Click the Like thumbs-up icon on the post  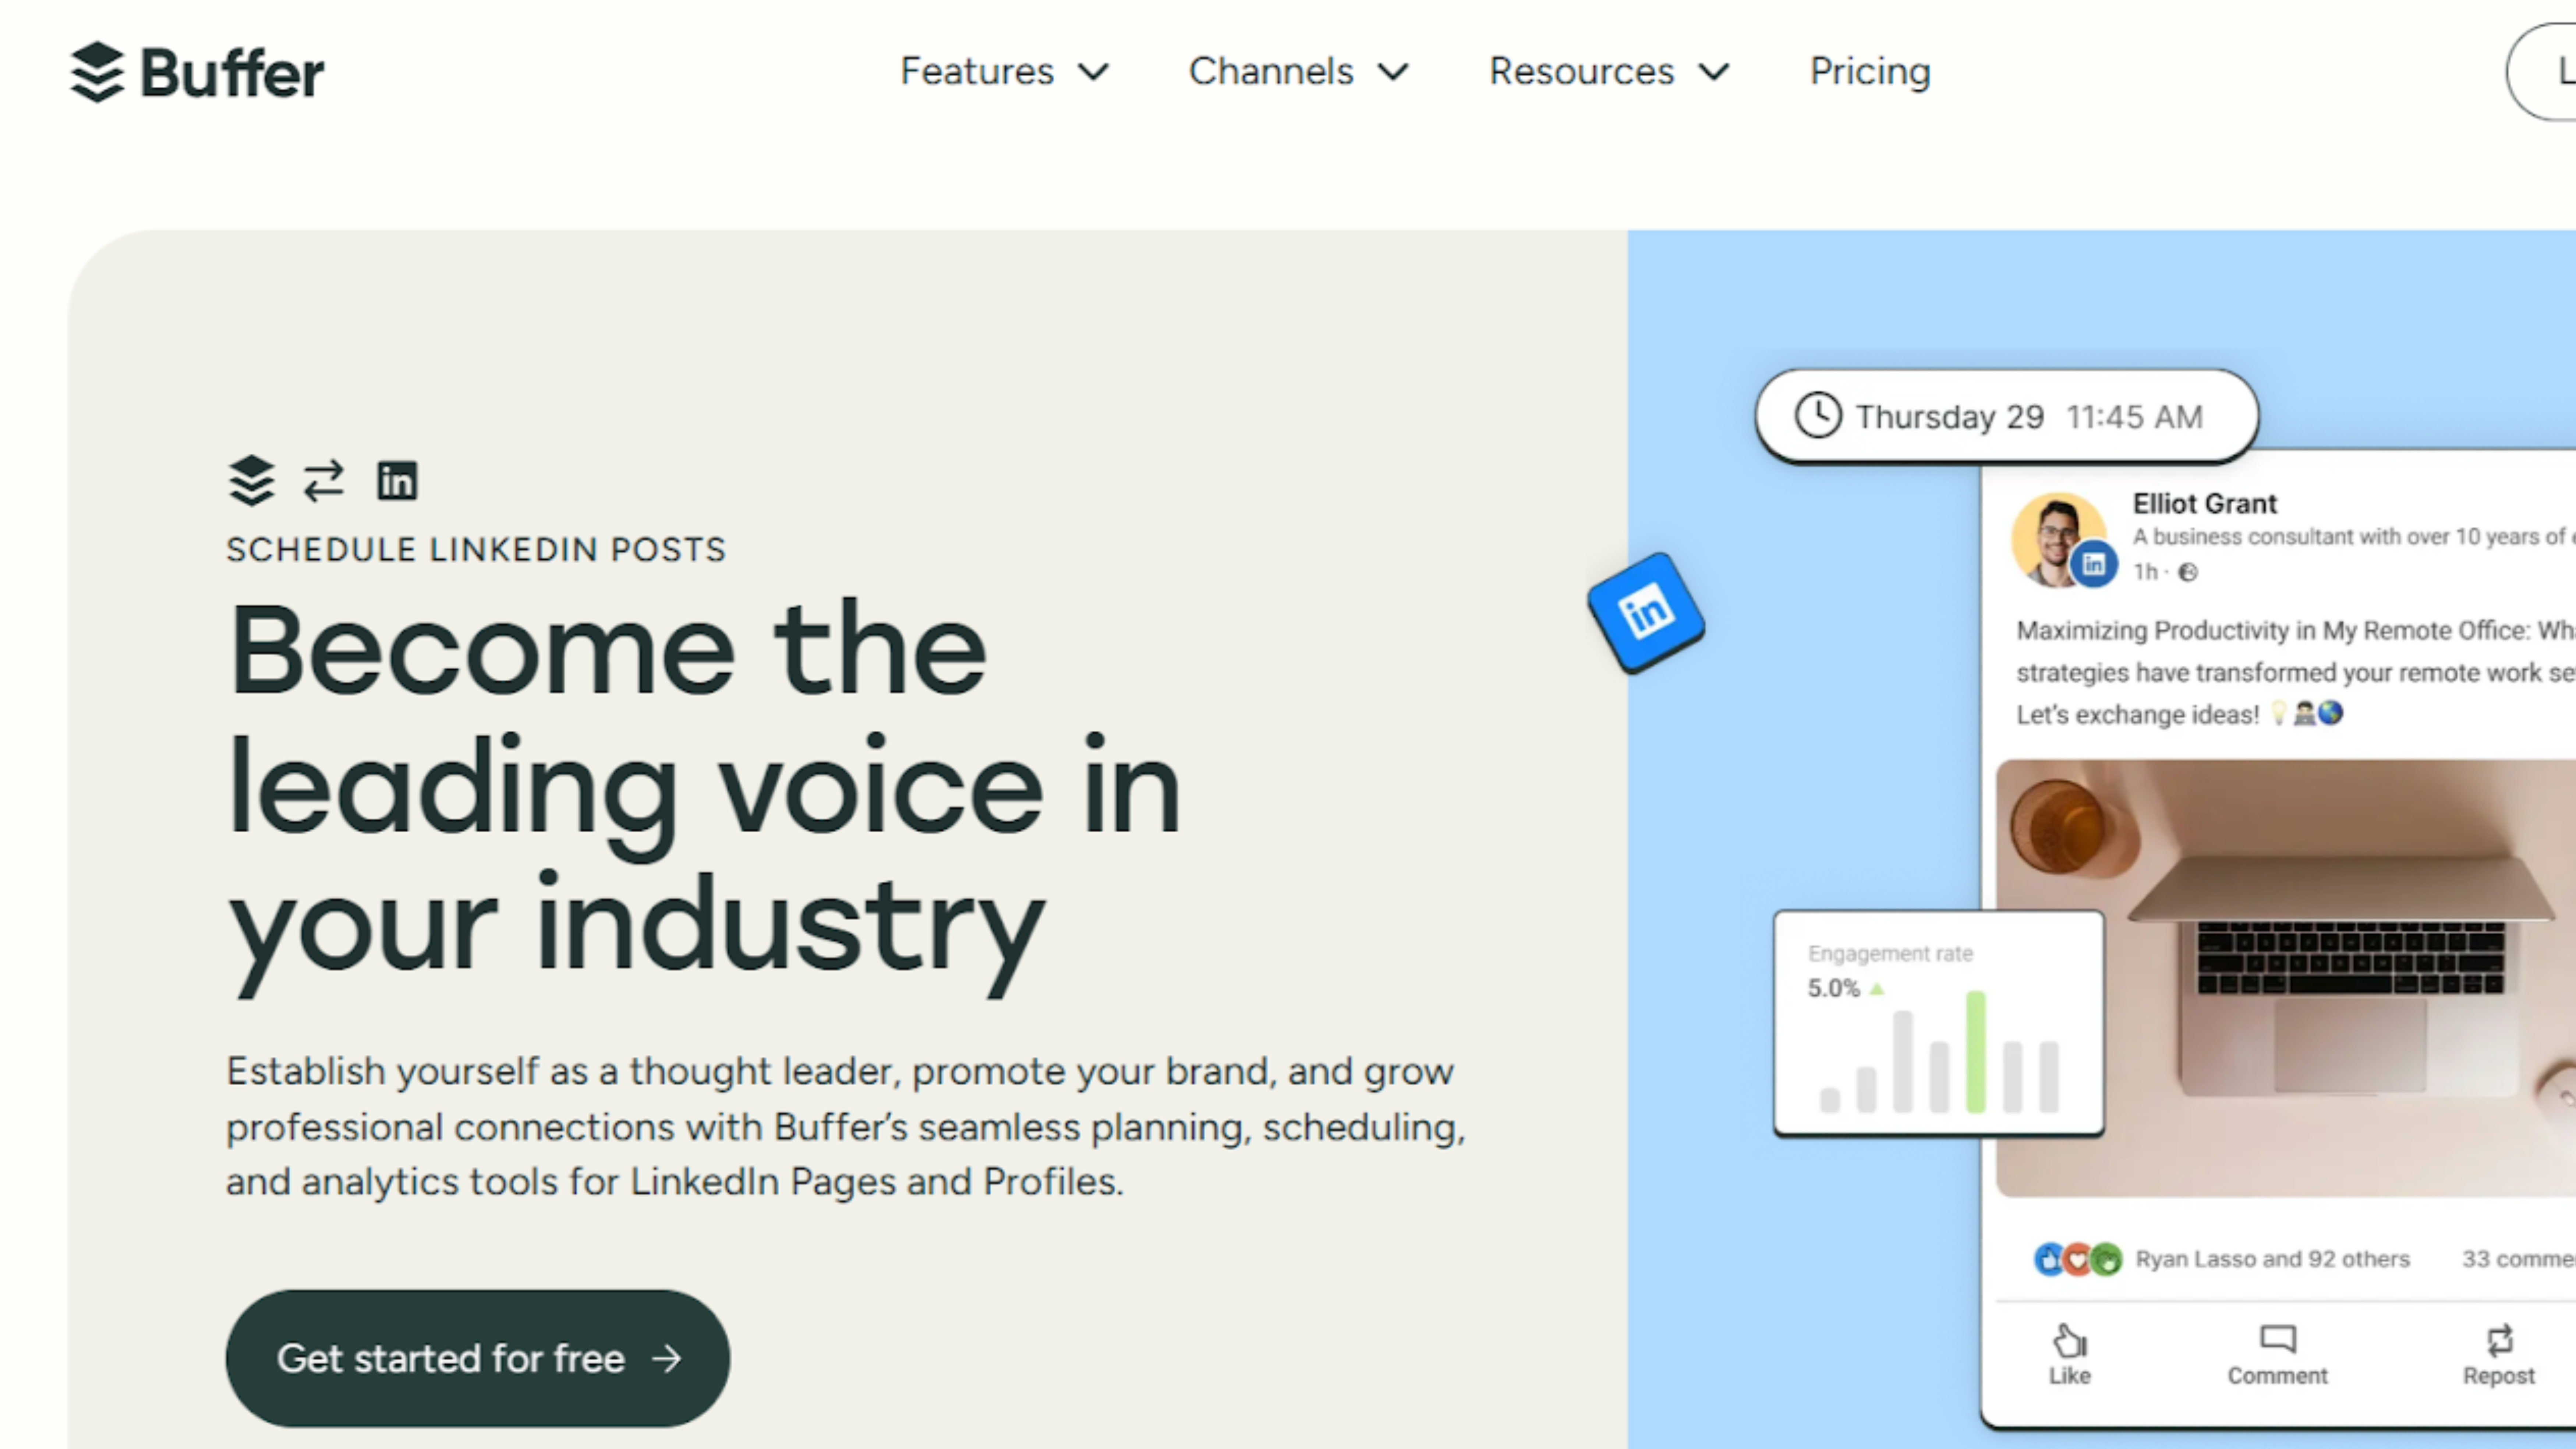point(2069,1341)
